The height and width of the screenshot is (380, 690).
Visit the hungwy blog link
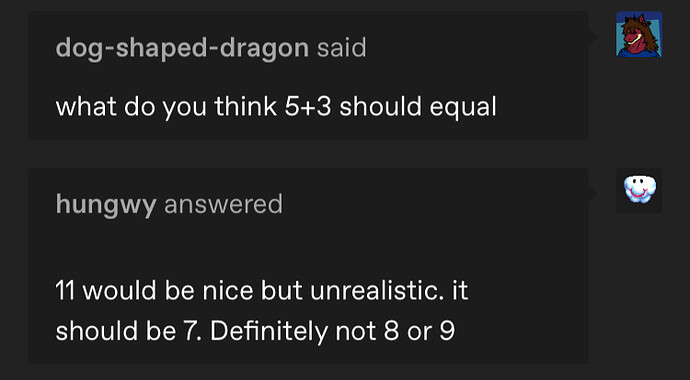click(106, 205)
